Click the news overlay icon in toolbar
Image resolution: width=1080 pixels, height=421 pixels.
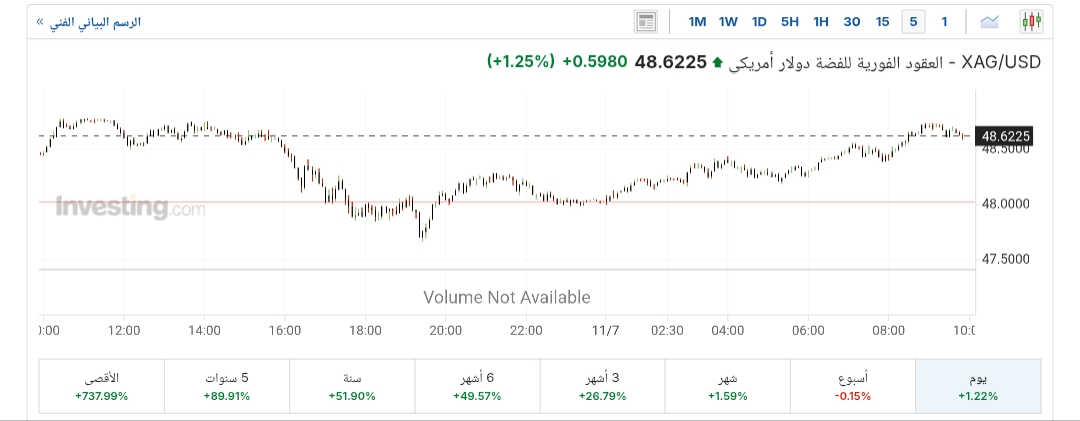[646, 21]
